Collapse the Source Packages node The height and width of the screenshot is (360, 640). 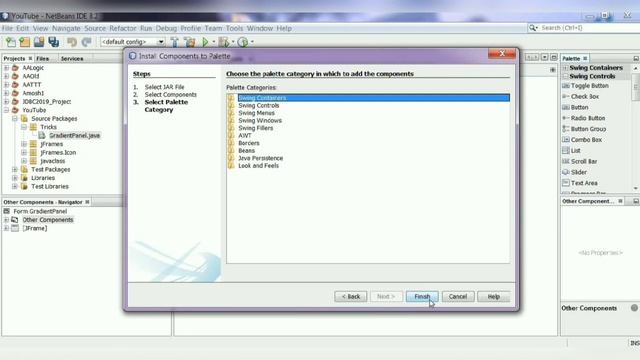[15, 118]
